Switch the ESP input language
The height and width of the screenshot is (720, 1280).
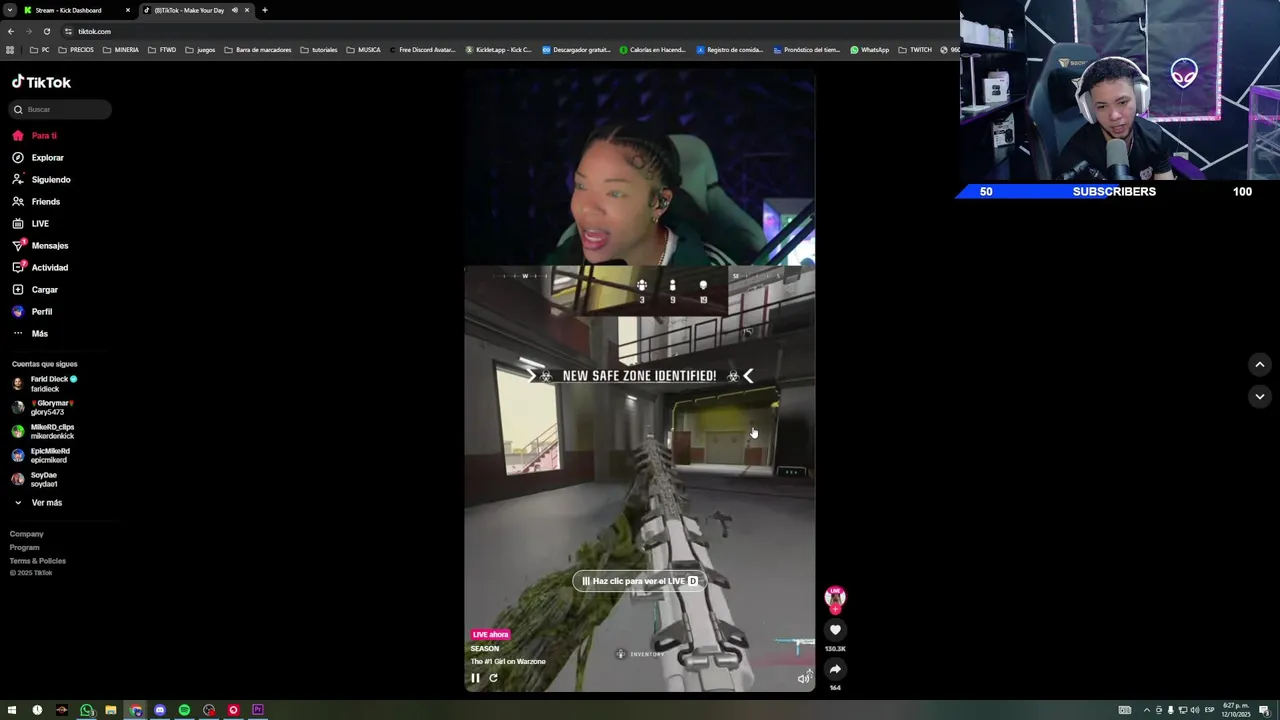click(1209, 710)
